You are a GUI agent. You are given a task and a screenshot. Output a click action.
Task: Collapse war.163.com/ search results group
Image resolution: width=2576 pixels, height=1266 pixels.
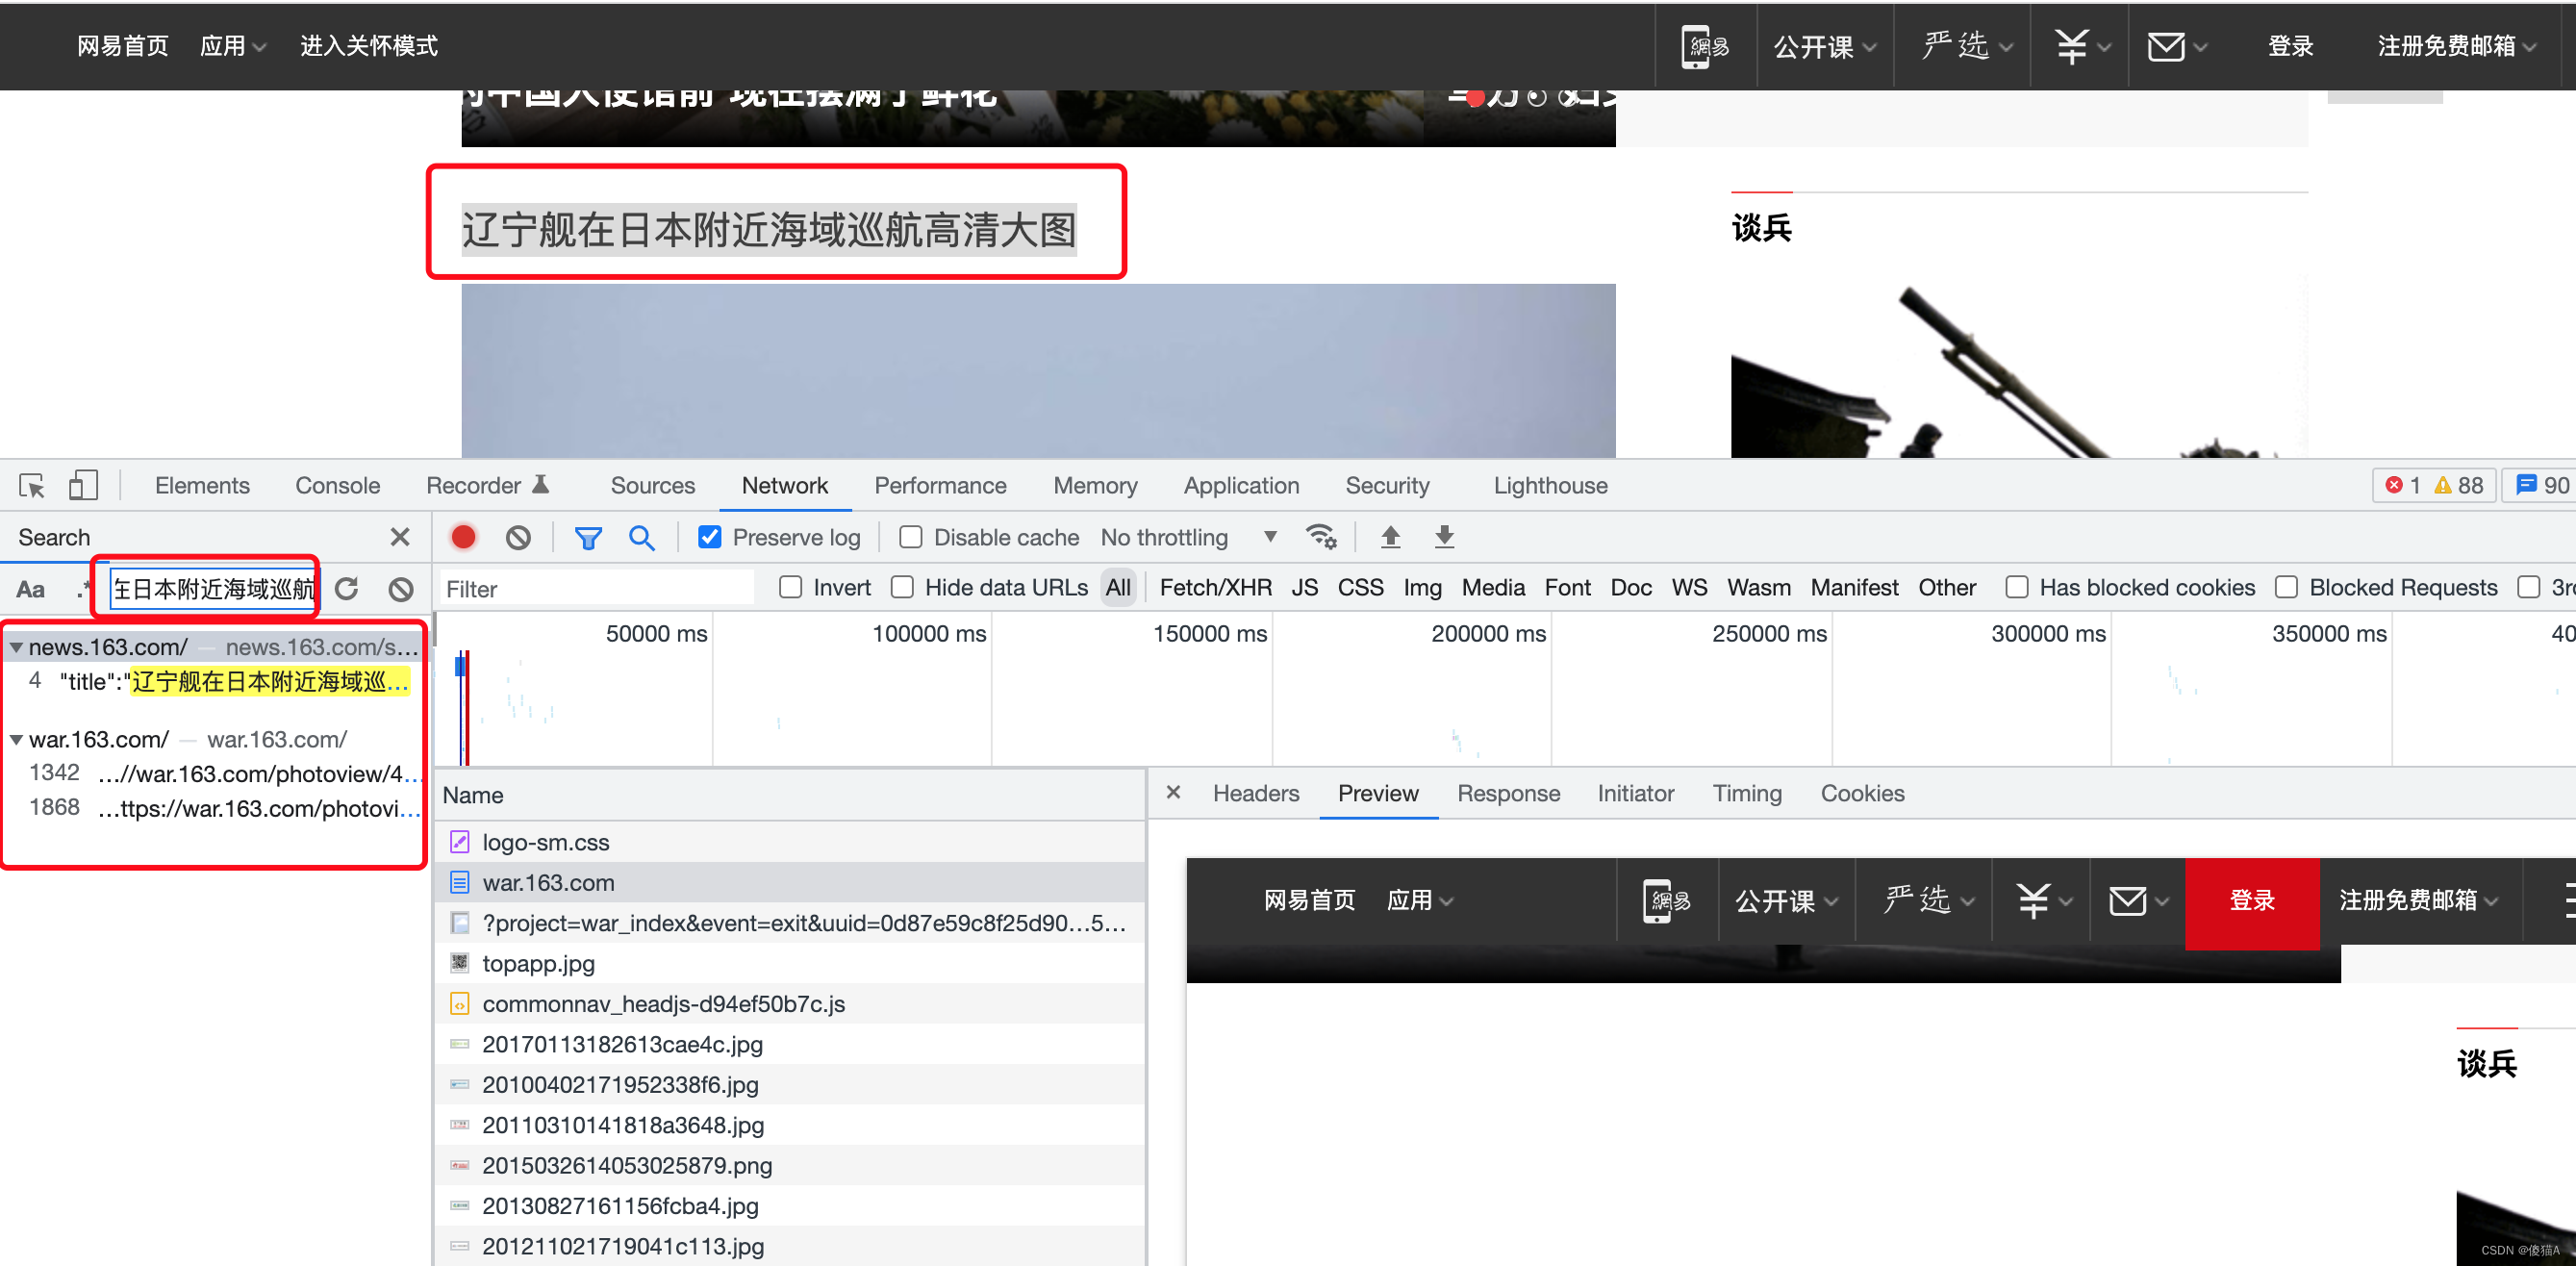[16, 739]
